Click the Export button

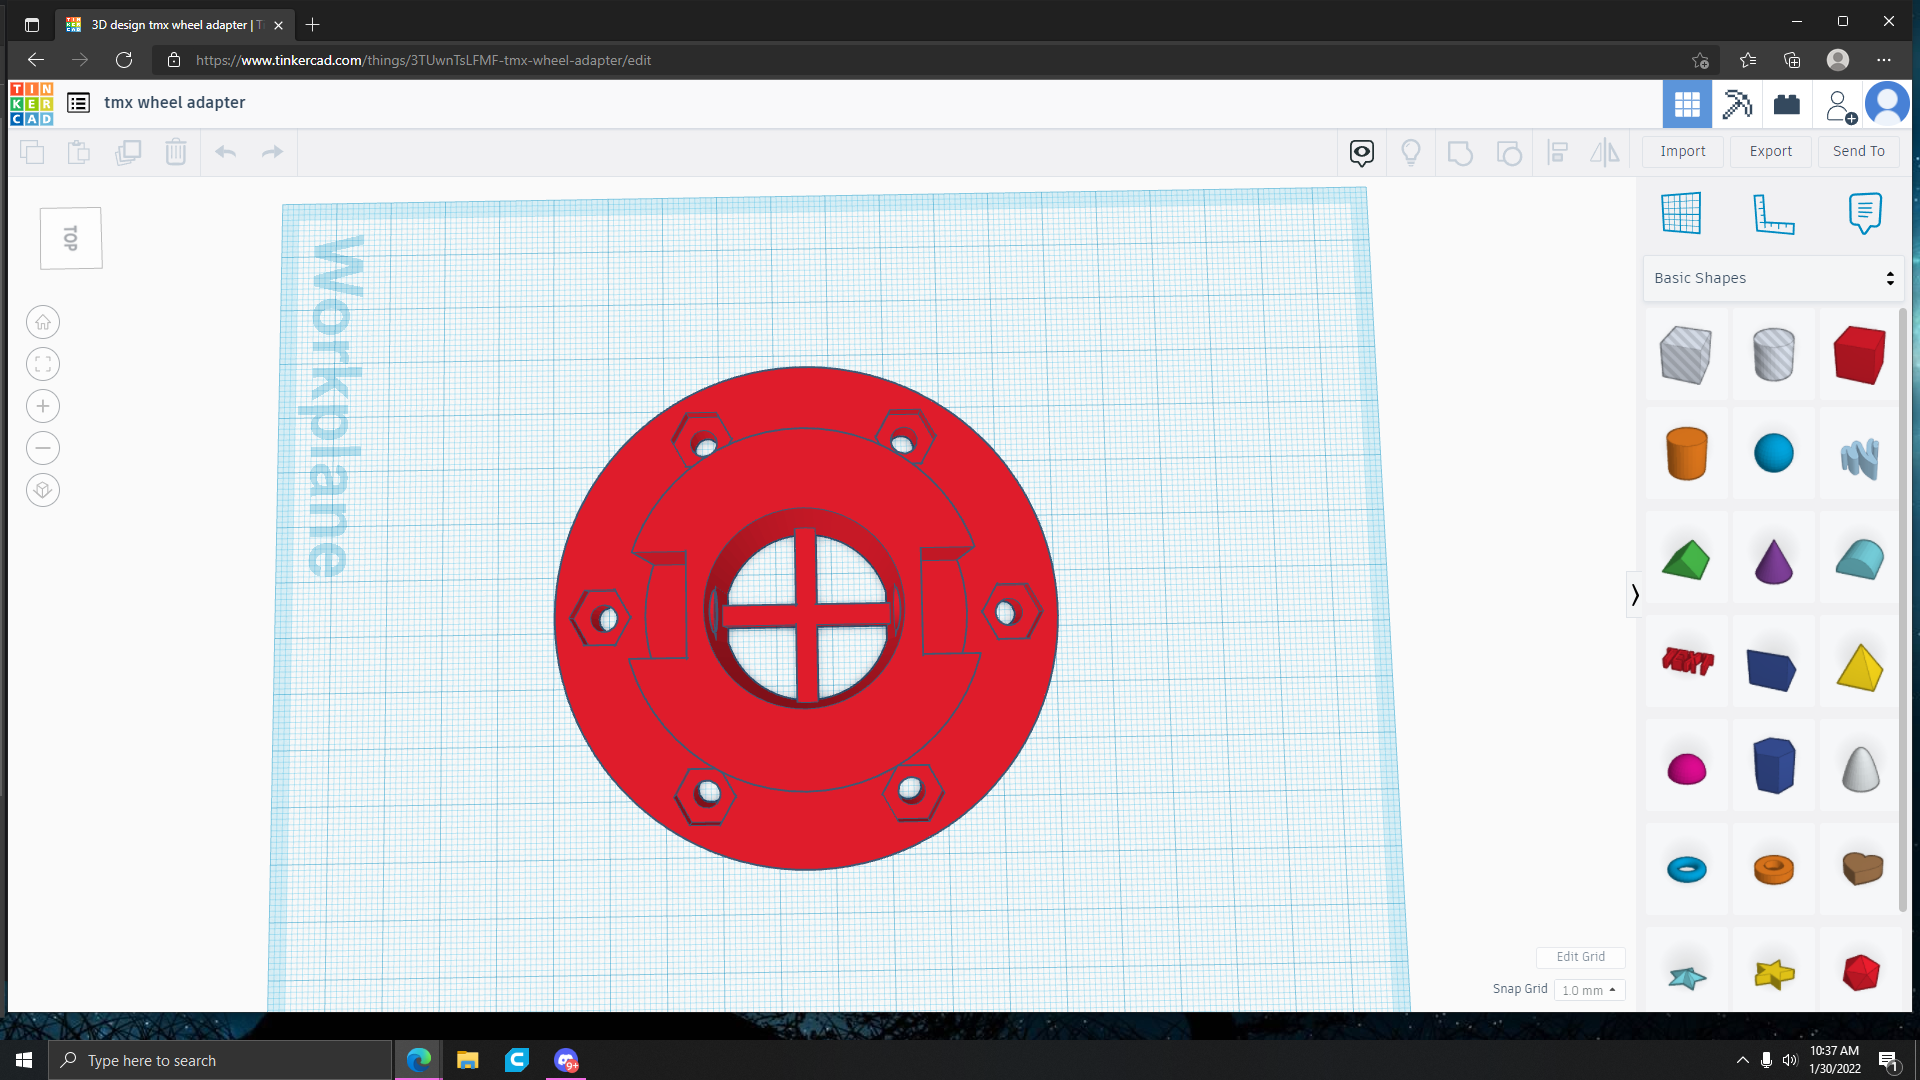click(x=1770, y=151)
